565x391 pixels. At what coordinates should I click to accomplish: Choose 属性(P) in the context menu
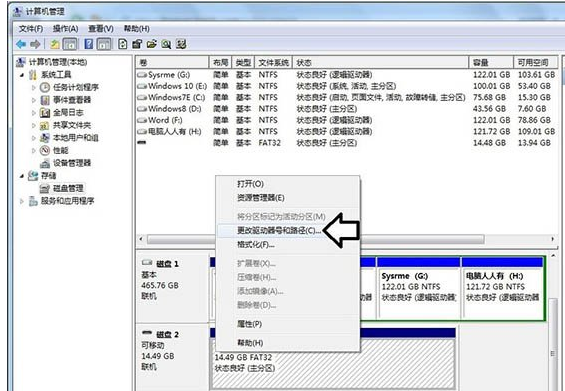click(288, 324)
